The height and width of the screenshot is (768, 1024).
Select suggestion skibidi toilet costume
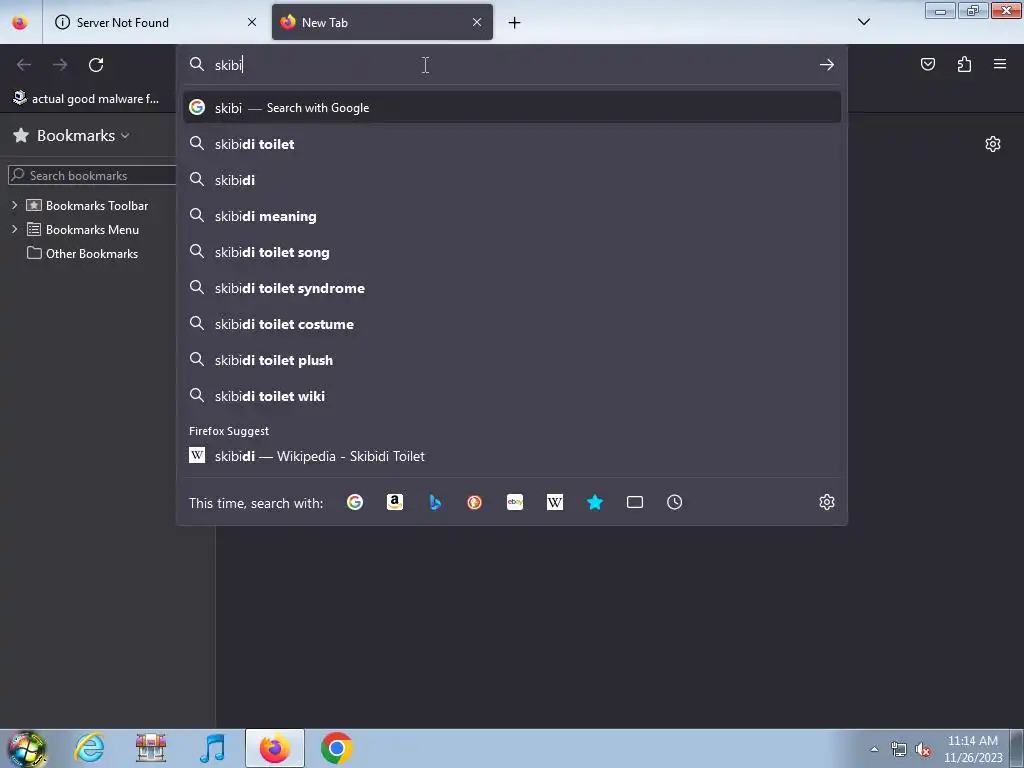pyautogui.click(x=512, y=324)
